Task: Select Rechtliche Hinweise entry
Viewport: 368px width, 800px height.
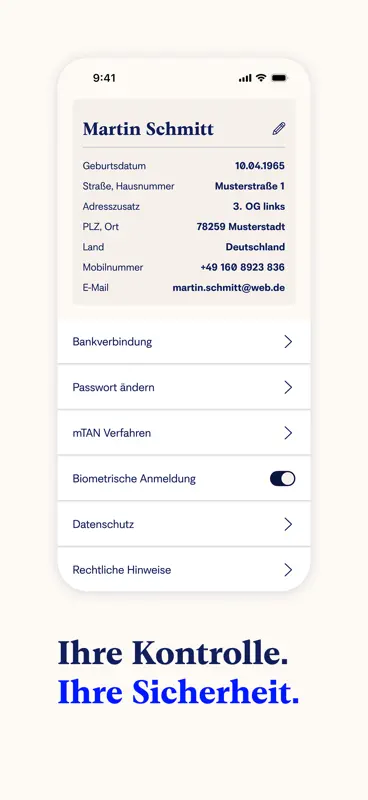Action: click(184, 569)
